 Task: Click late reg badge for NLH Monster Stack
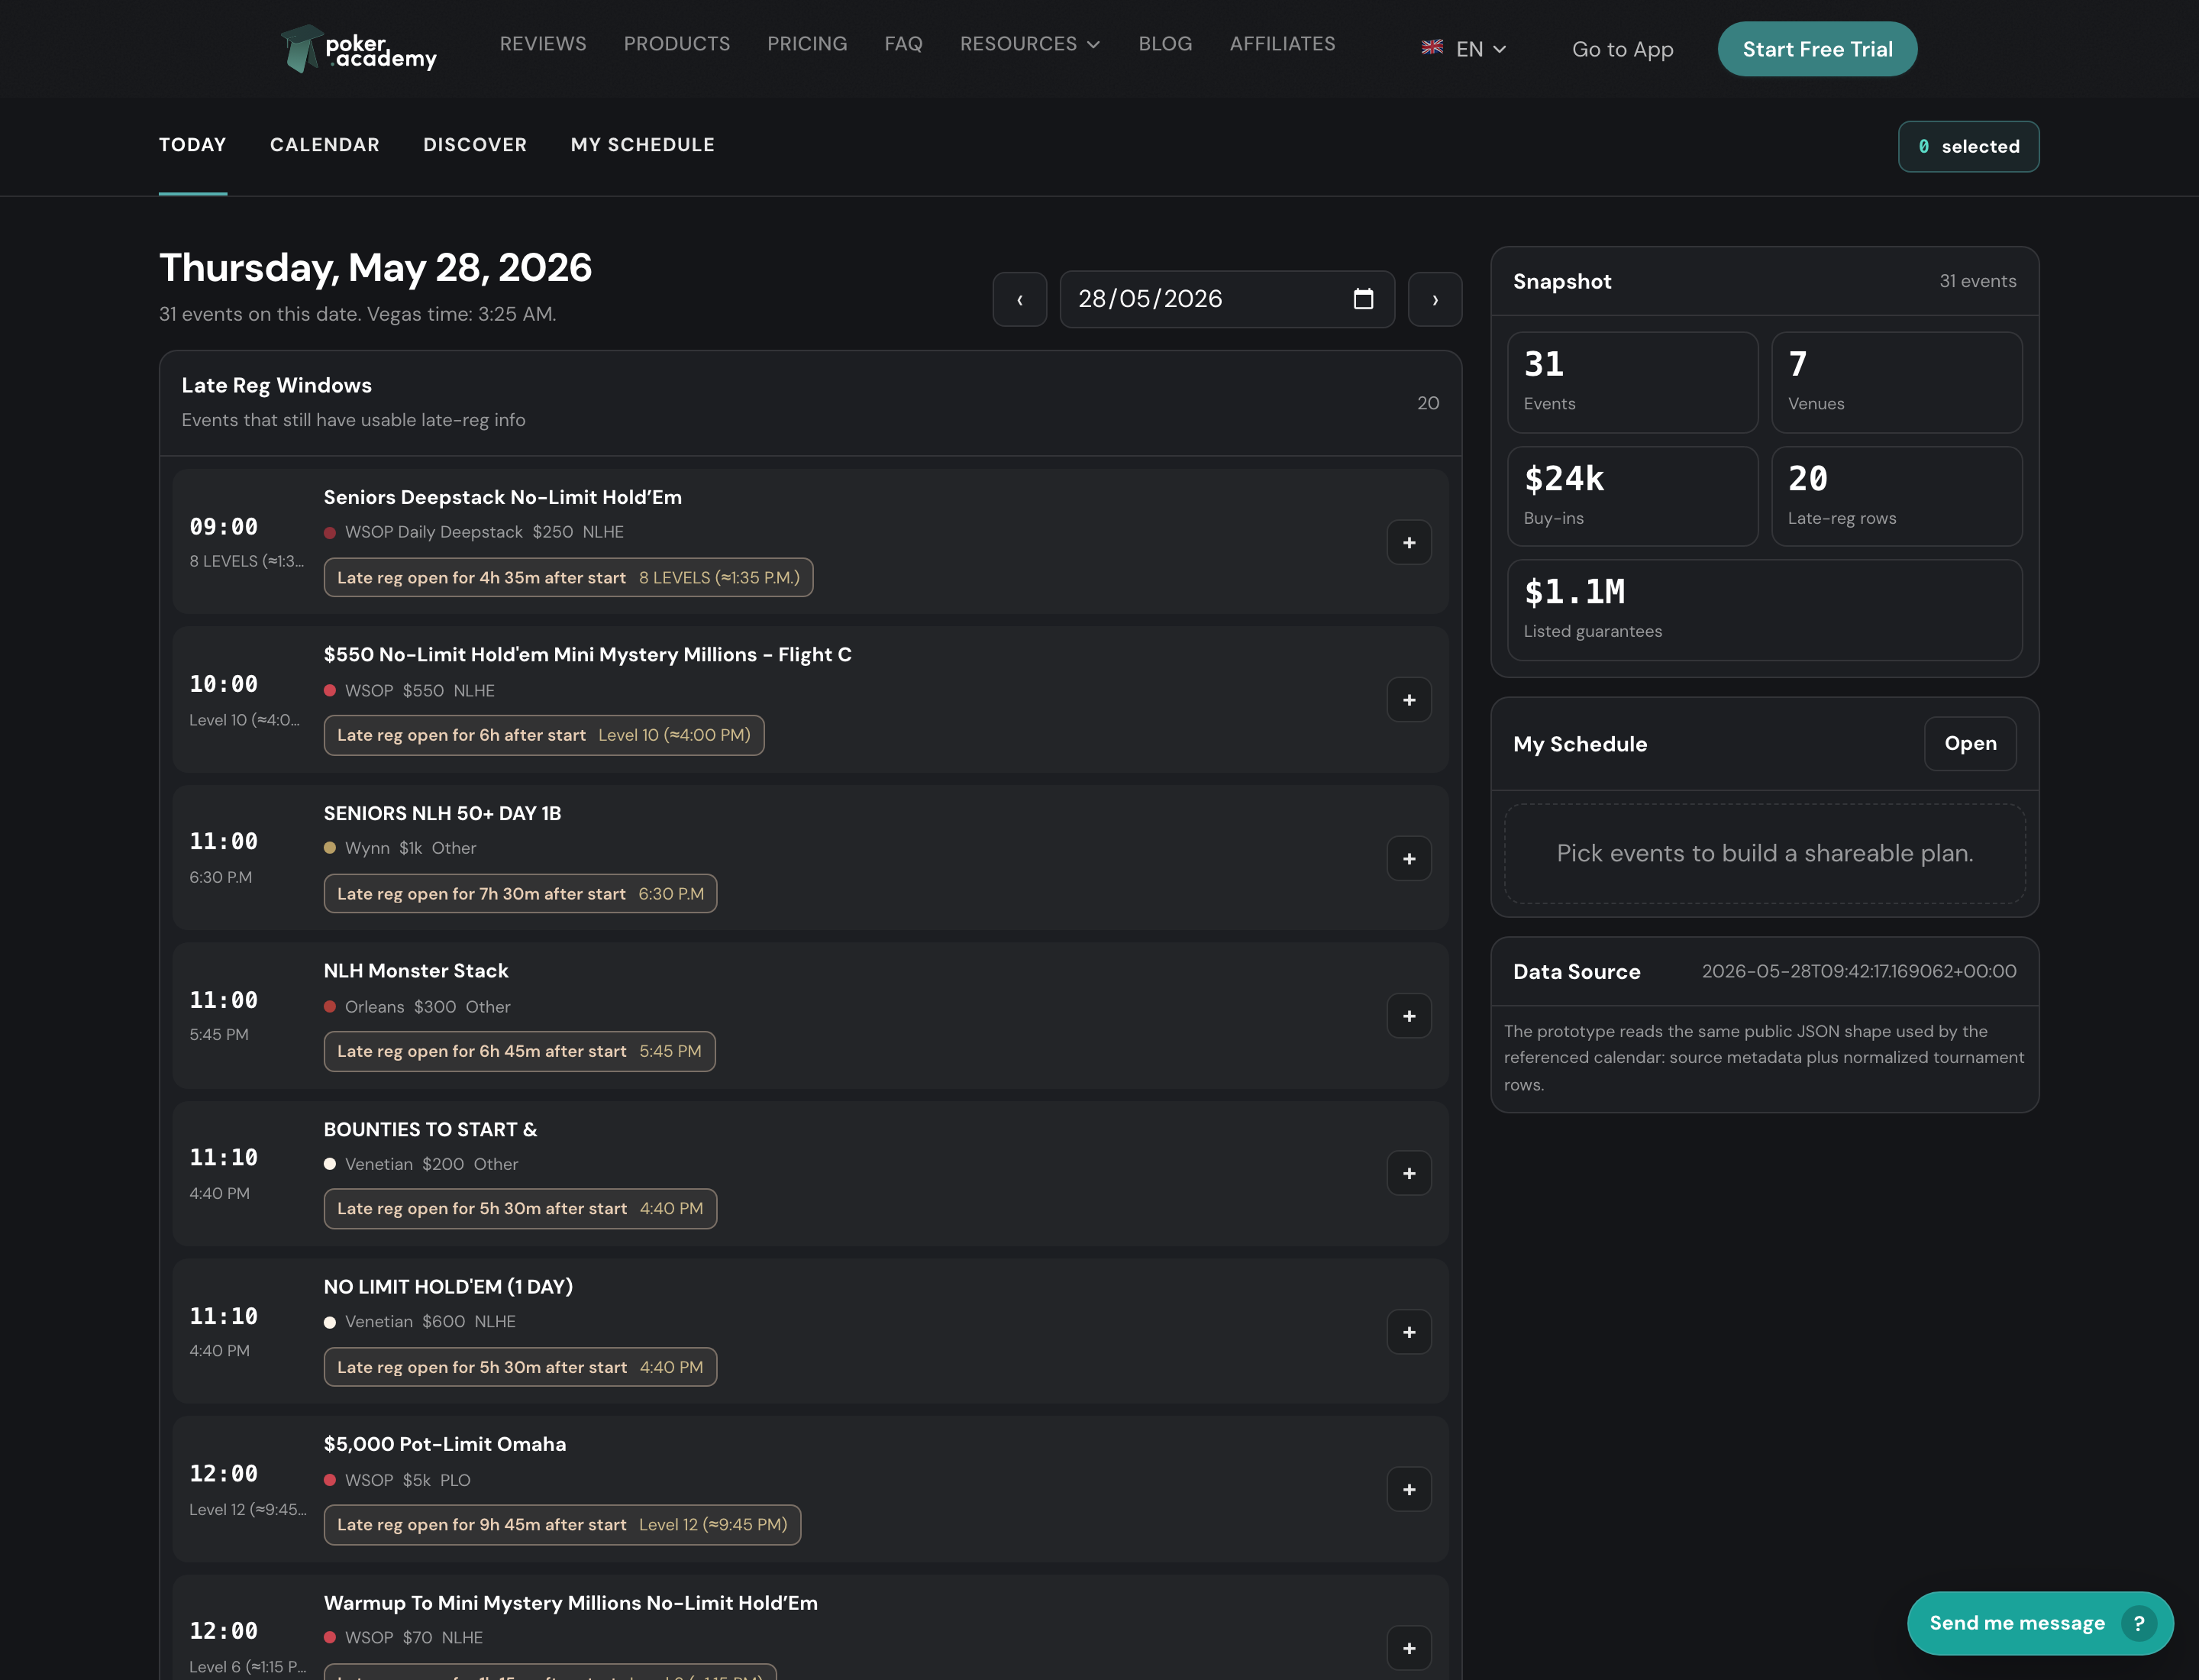519,1051
